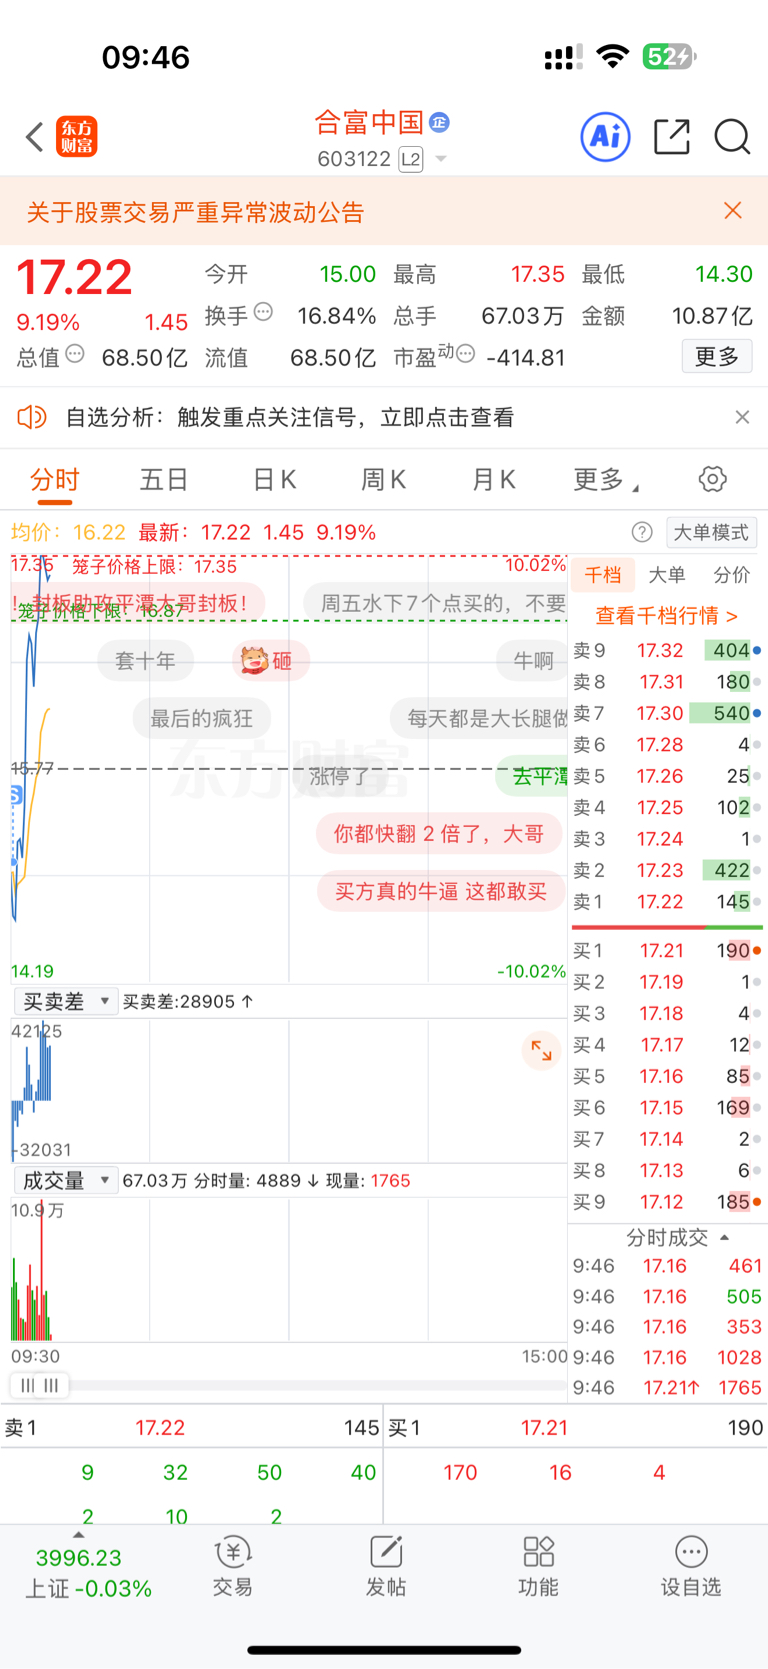Image resolution: width=768 pixels, height=1669 pixels.
Task: Tap the time range slider handle
Action: tap(40, 1385)
